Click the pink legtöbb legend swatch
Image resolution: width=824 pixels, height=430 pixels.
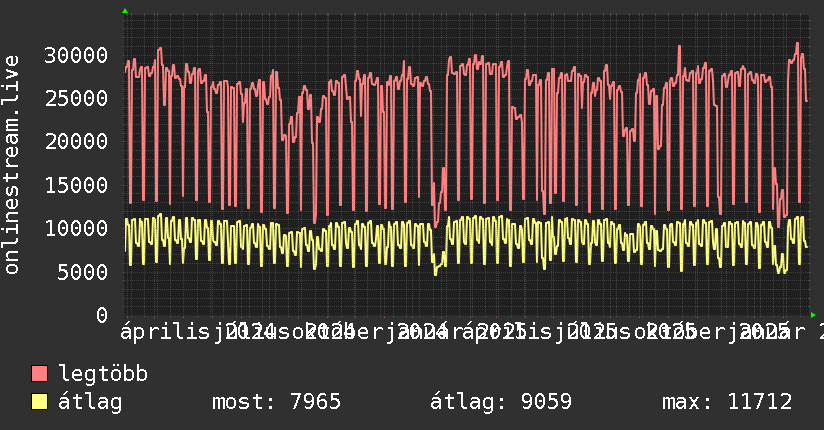(39, 374)
